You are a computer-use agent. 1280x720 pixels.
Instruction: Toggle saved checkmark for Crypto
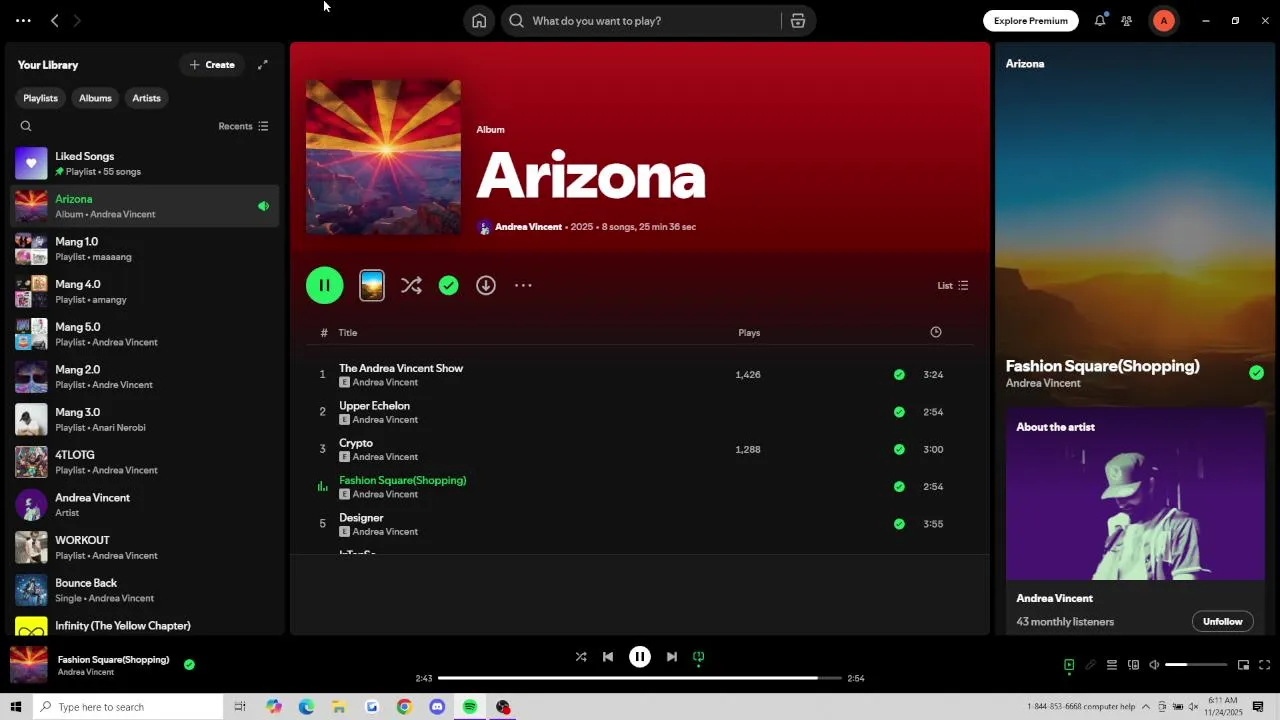(x=899, y=449)
